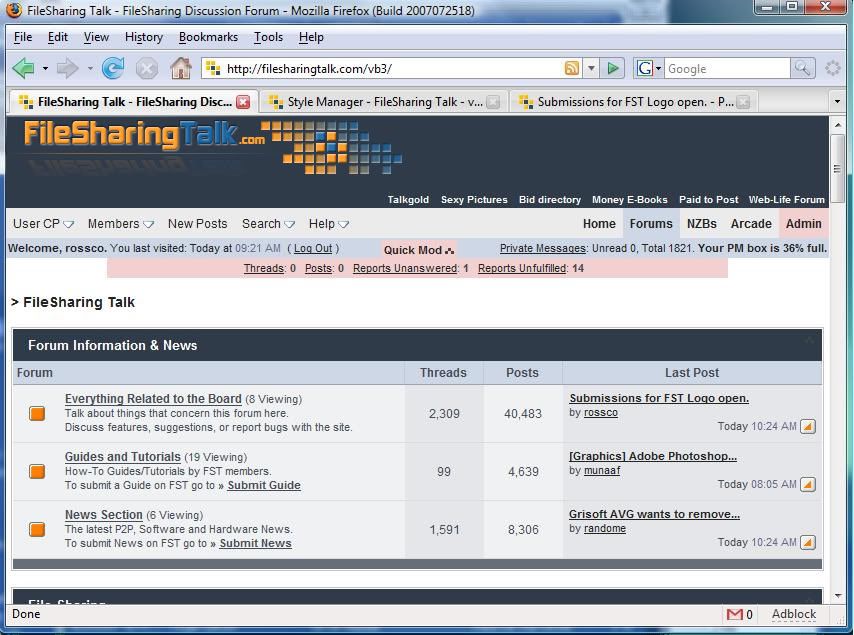
Task: Click the Stop loading icon
Action: click(147, 69)
